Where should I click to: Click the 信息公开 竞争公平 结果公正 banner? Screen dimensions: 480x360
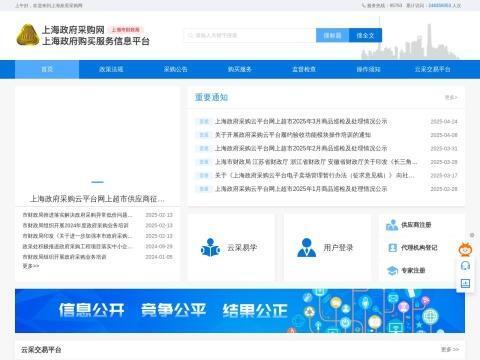240,311
